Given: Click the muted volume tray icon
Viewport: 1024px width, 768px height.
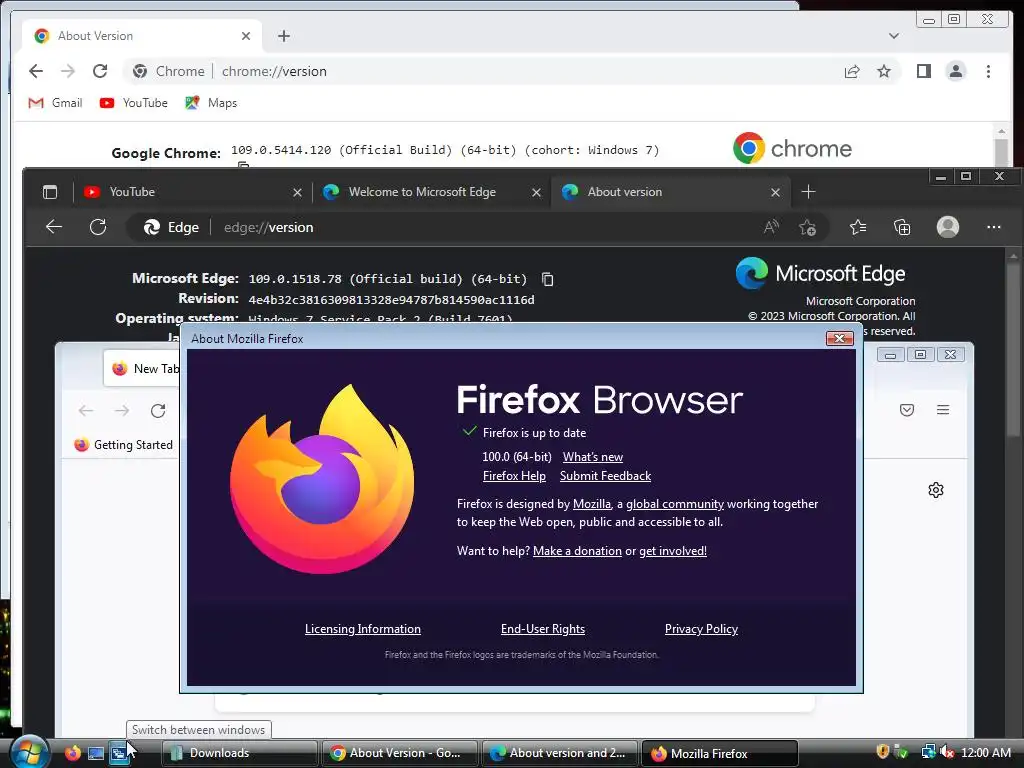Looking at the screenshot, I should (946, 753).
